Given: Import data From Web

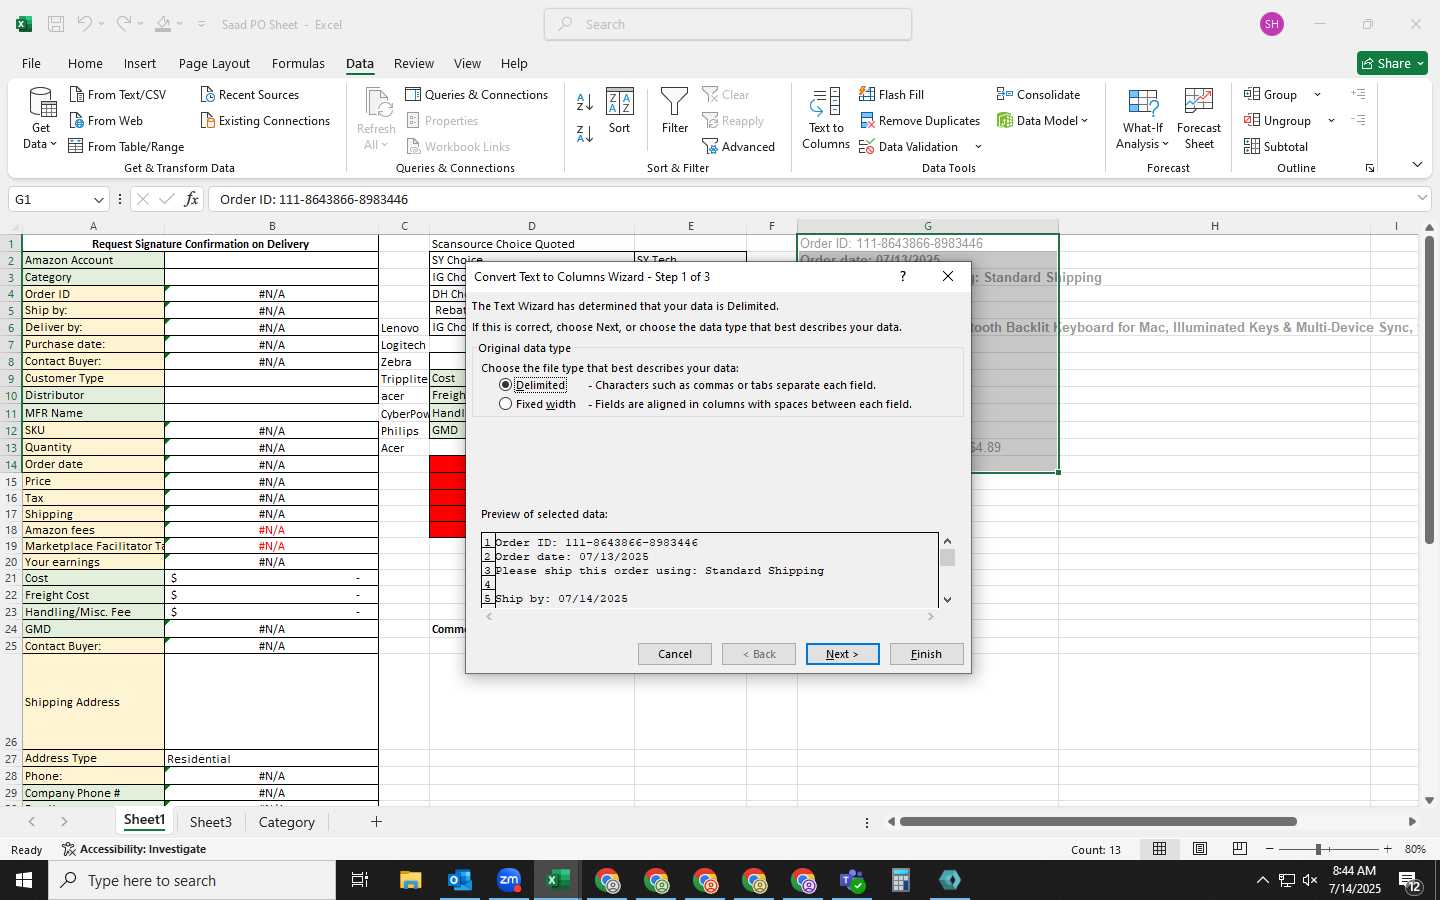Looking at the screenshot, I should coord(106,120).
